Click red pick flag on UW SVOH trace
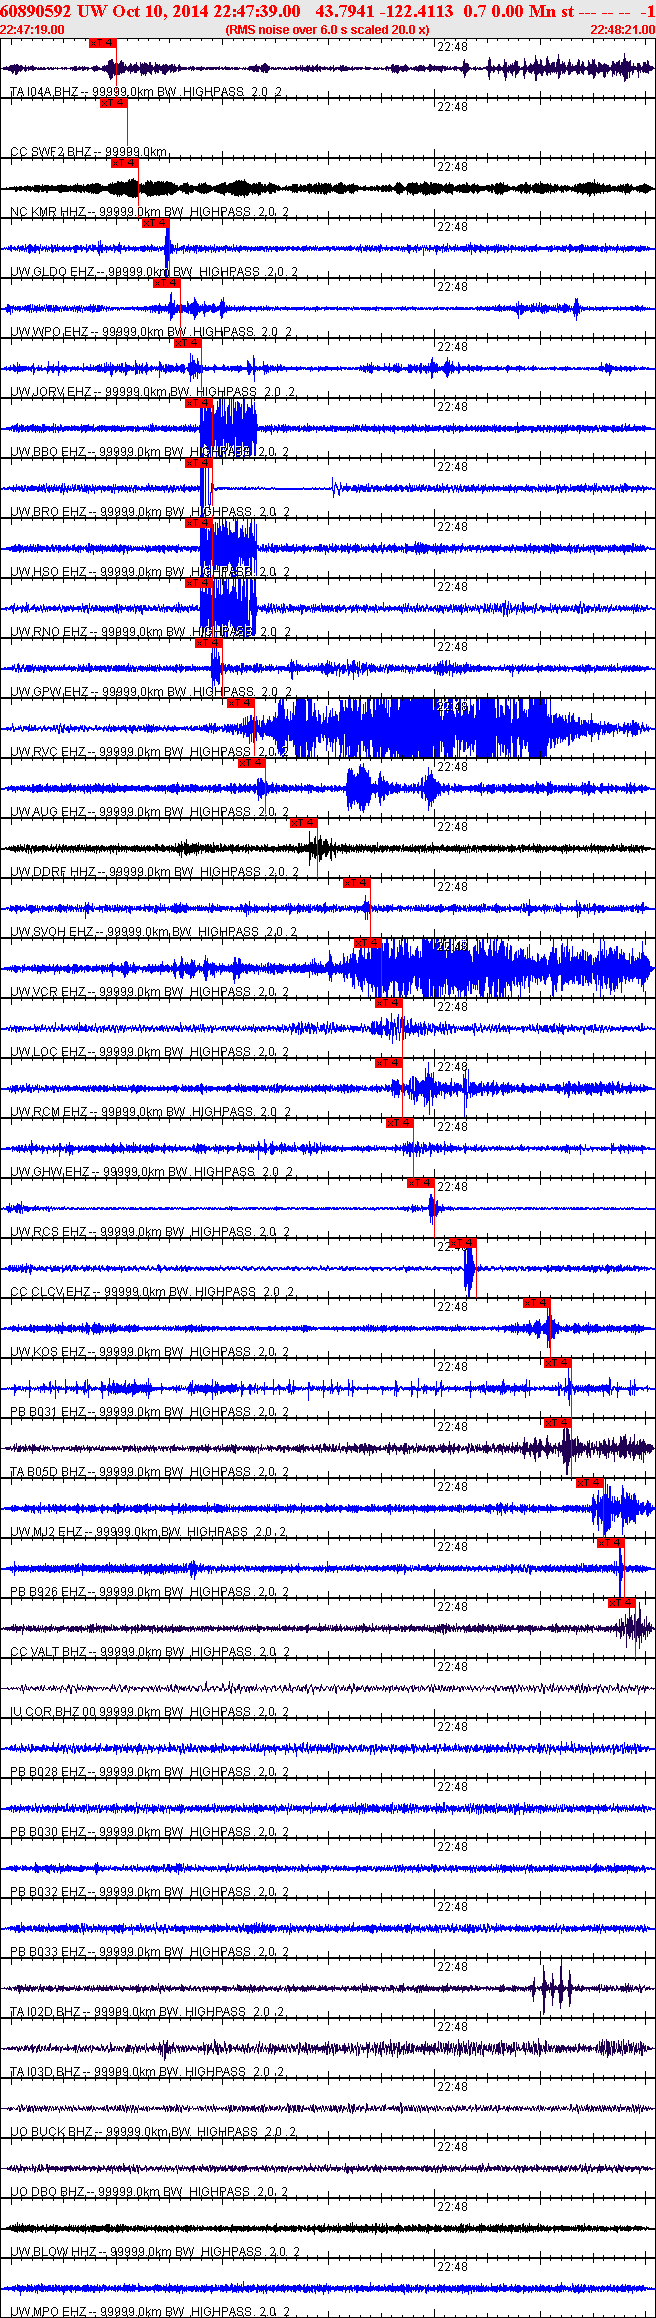Screen dimensions: 656x2318 357,883
